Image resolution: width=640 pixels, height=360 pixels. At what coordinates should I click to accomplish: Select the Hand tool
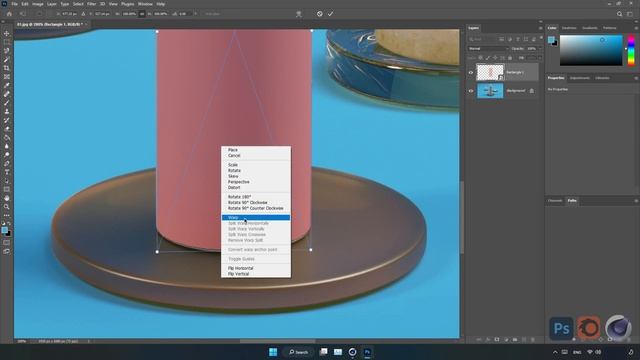pyautogui.click(x=7, y=198)
